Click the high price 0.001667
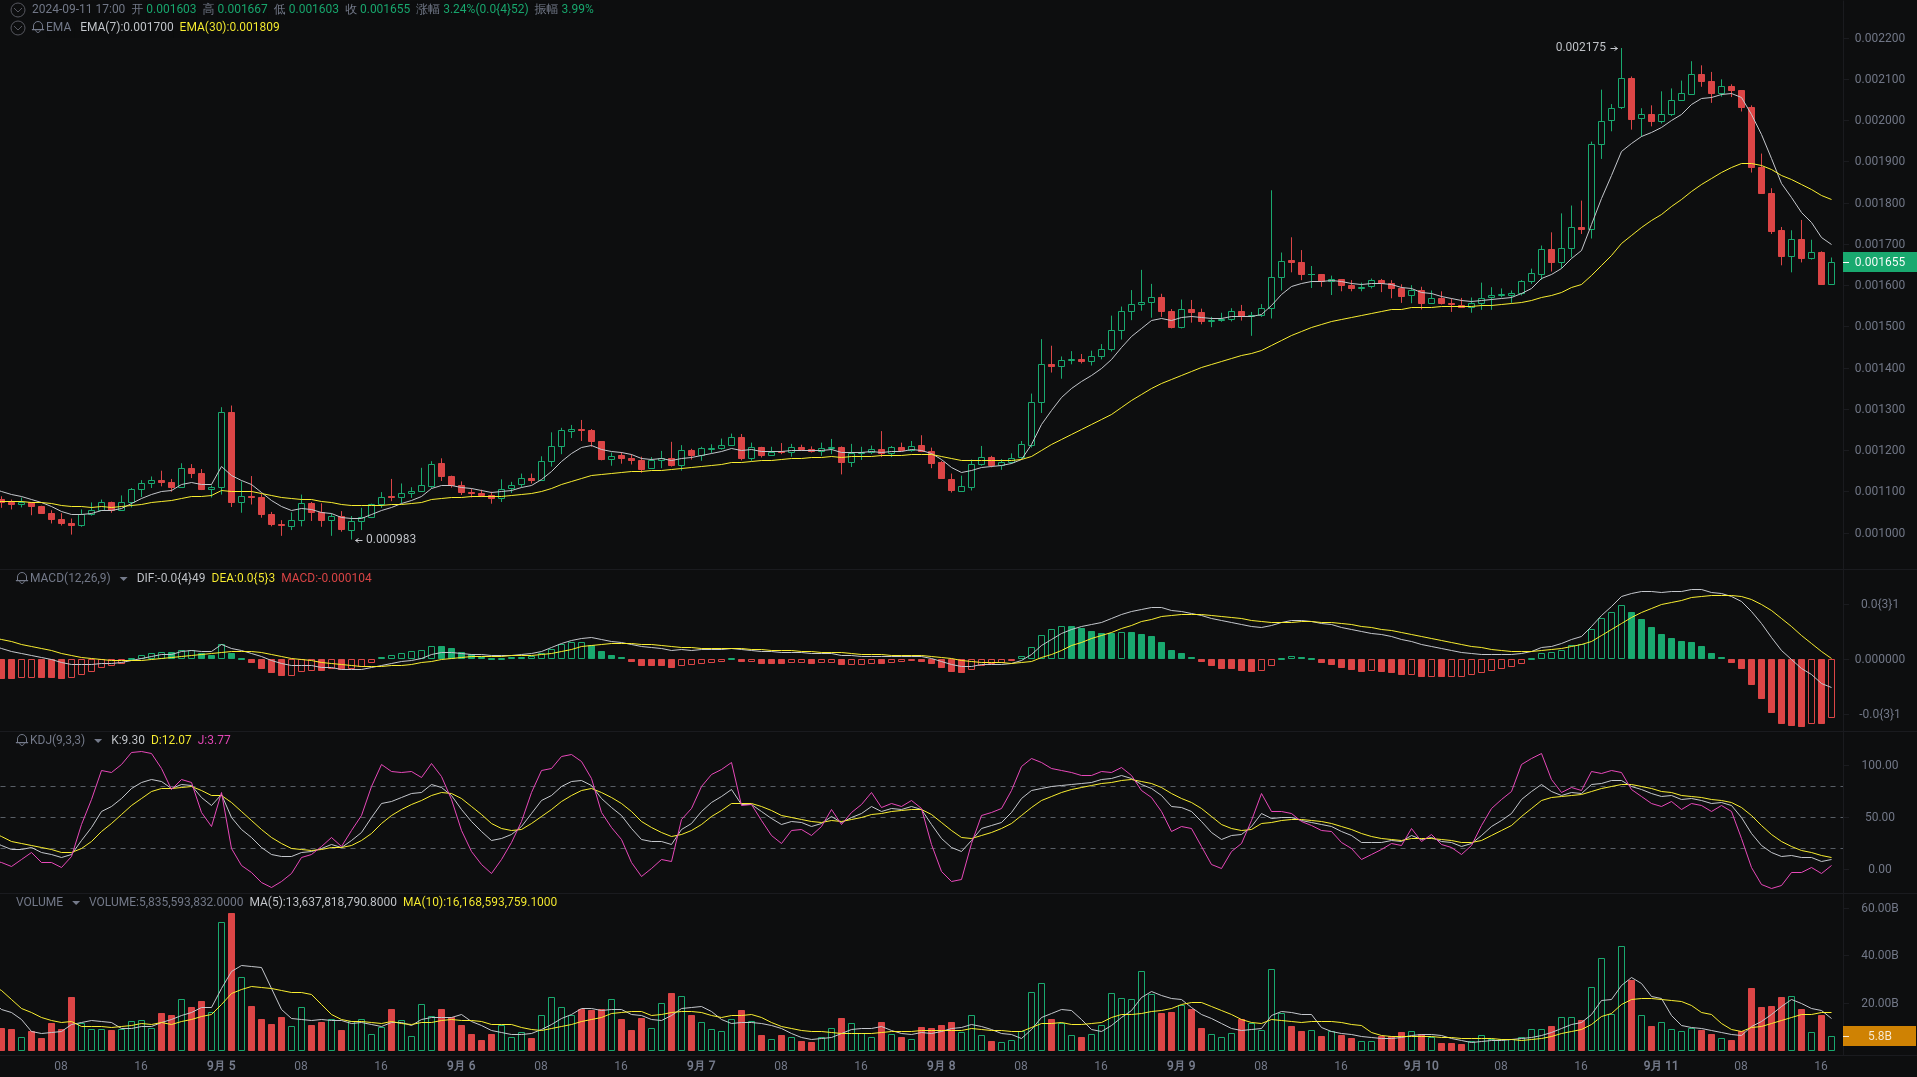This screenshot has height=1077, width=1917. 242,9
